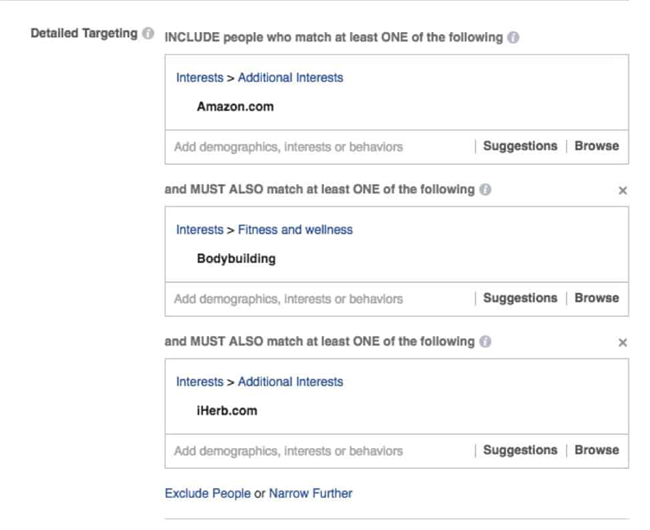Open Browse in the iHerb.com box
Screen dimensions: 650x530
pyautogui.click(x=597, y=450)
